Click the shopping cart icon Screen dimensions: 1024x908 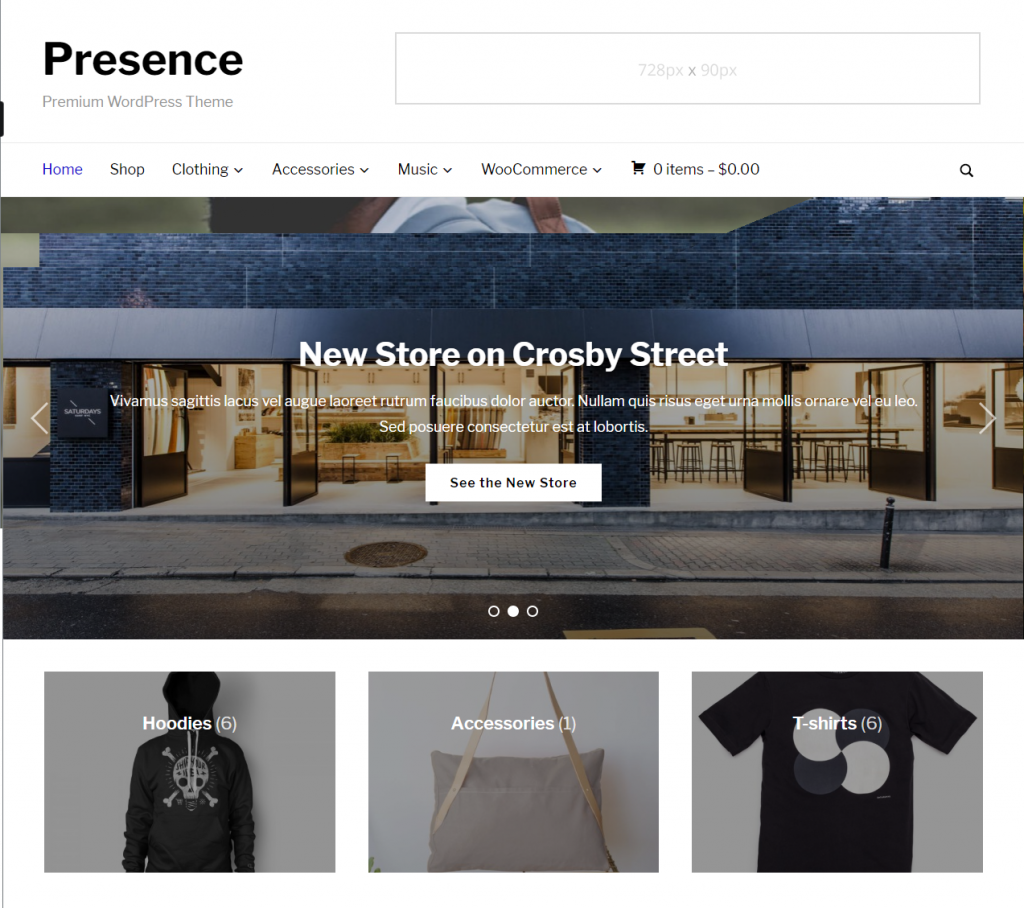click(638, 168)
